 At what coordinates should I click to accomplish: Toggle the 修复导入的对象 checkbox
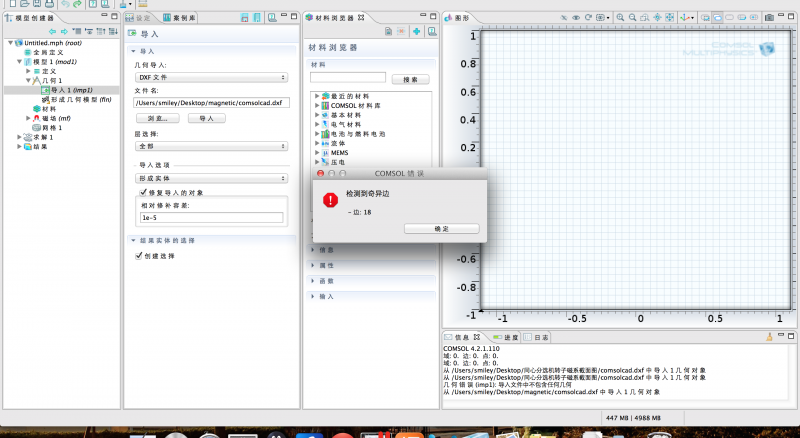[x=143, y=192]
